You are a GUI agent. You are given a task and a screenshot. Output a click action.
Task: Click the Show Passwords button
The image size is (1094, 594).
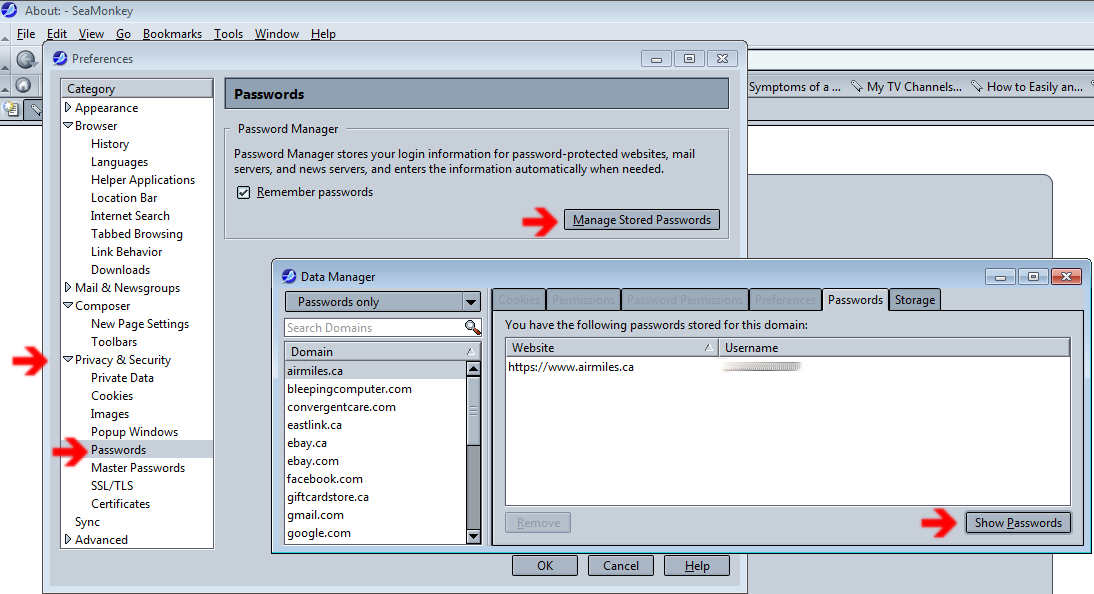[x=1018, y=523]
